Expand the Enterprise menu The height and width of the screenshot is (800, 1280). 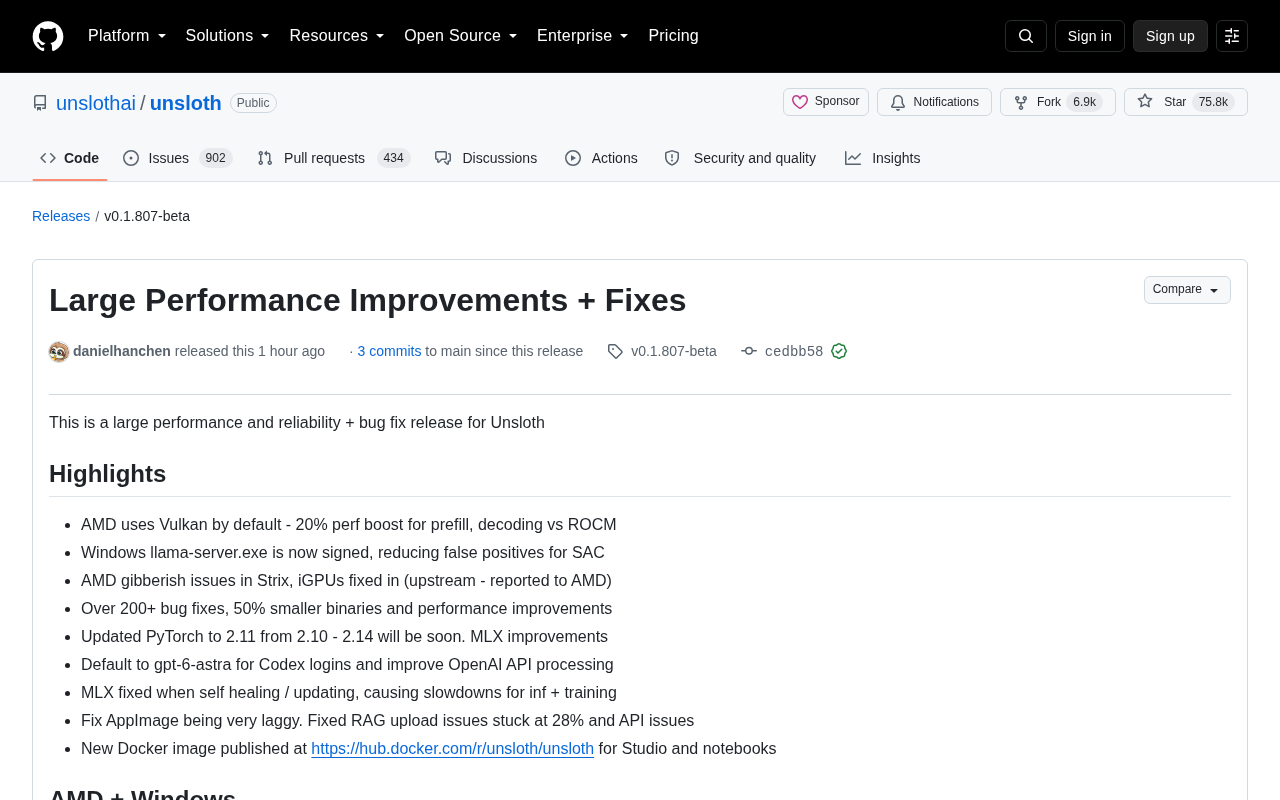click(582, 36)
